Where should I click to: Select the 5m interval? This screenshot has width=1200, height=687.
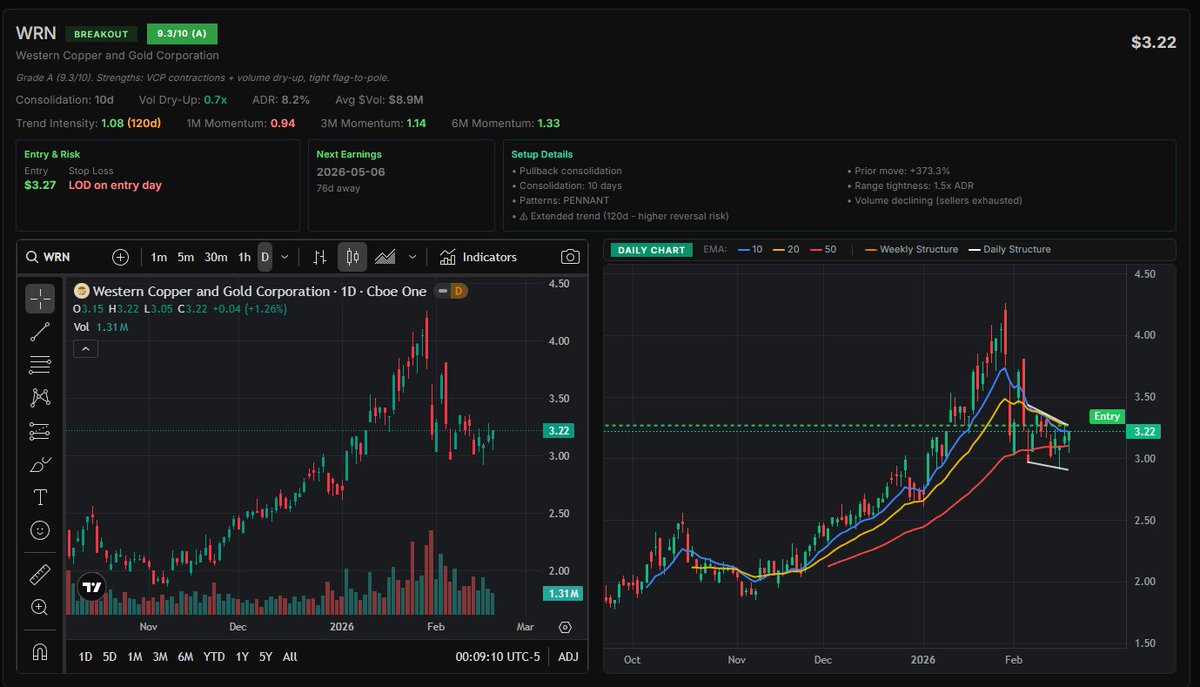pyautogui.click(x=185, y=257)
